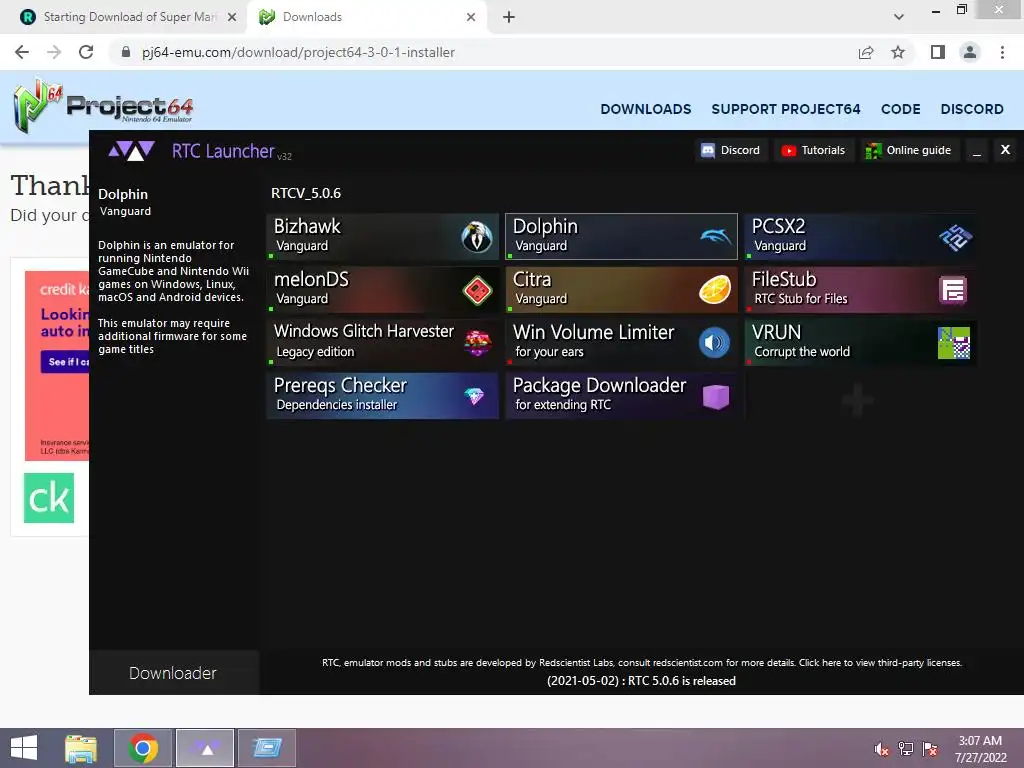Click the Prereqs Checker Dependencies installer text
The image size is (1024, 768).
click(x=336, y=405)
